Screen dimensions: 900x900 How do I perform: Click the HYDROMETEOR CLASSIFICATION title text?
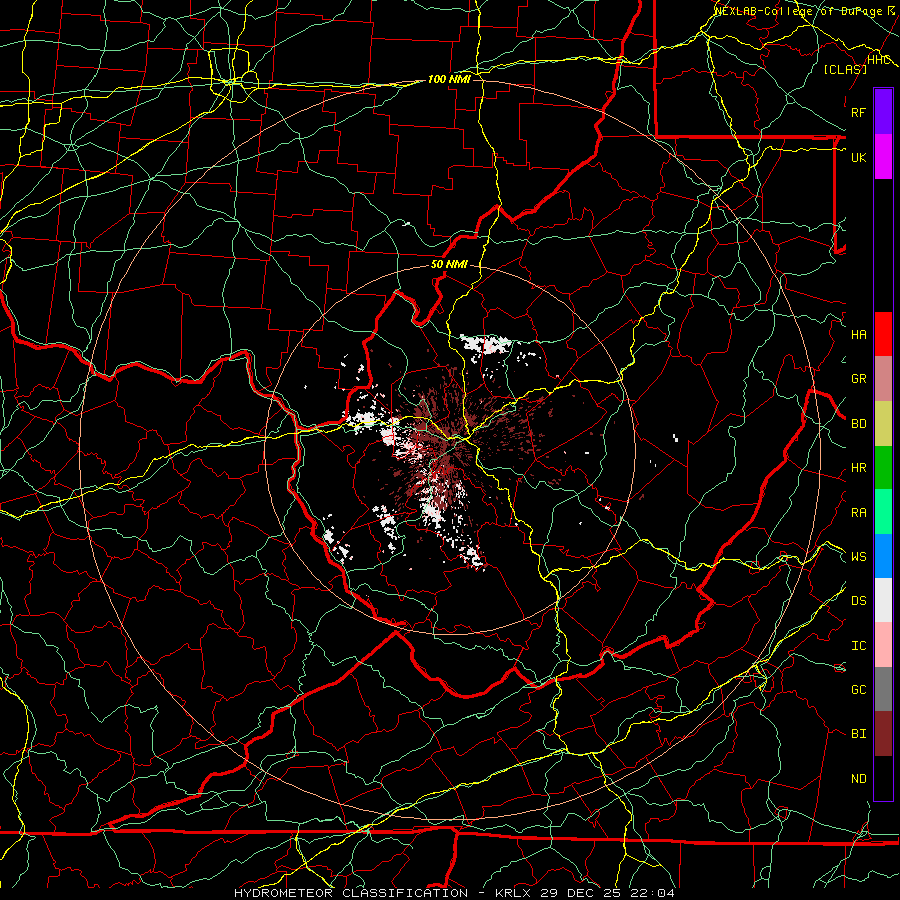351,893
